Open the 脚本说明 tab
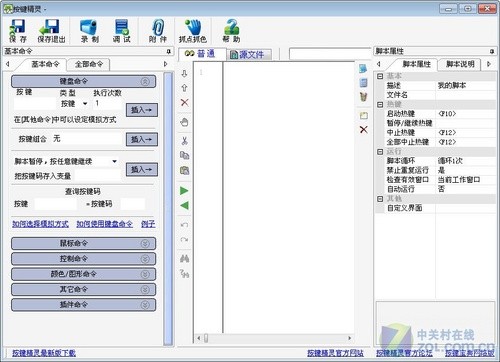 coord(460,64)
